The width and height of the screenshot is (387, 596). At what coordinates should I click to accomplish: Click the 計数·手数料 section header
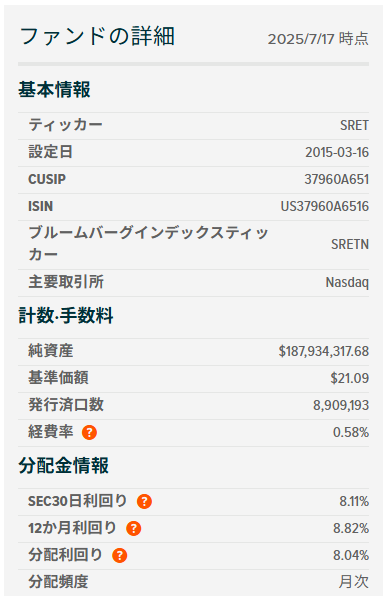coord(66,315)
